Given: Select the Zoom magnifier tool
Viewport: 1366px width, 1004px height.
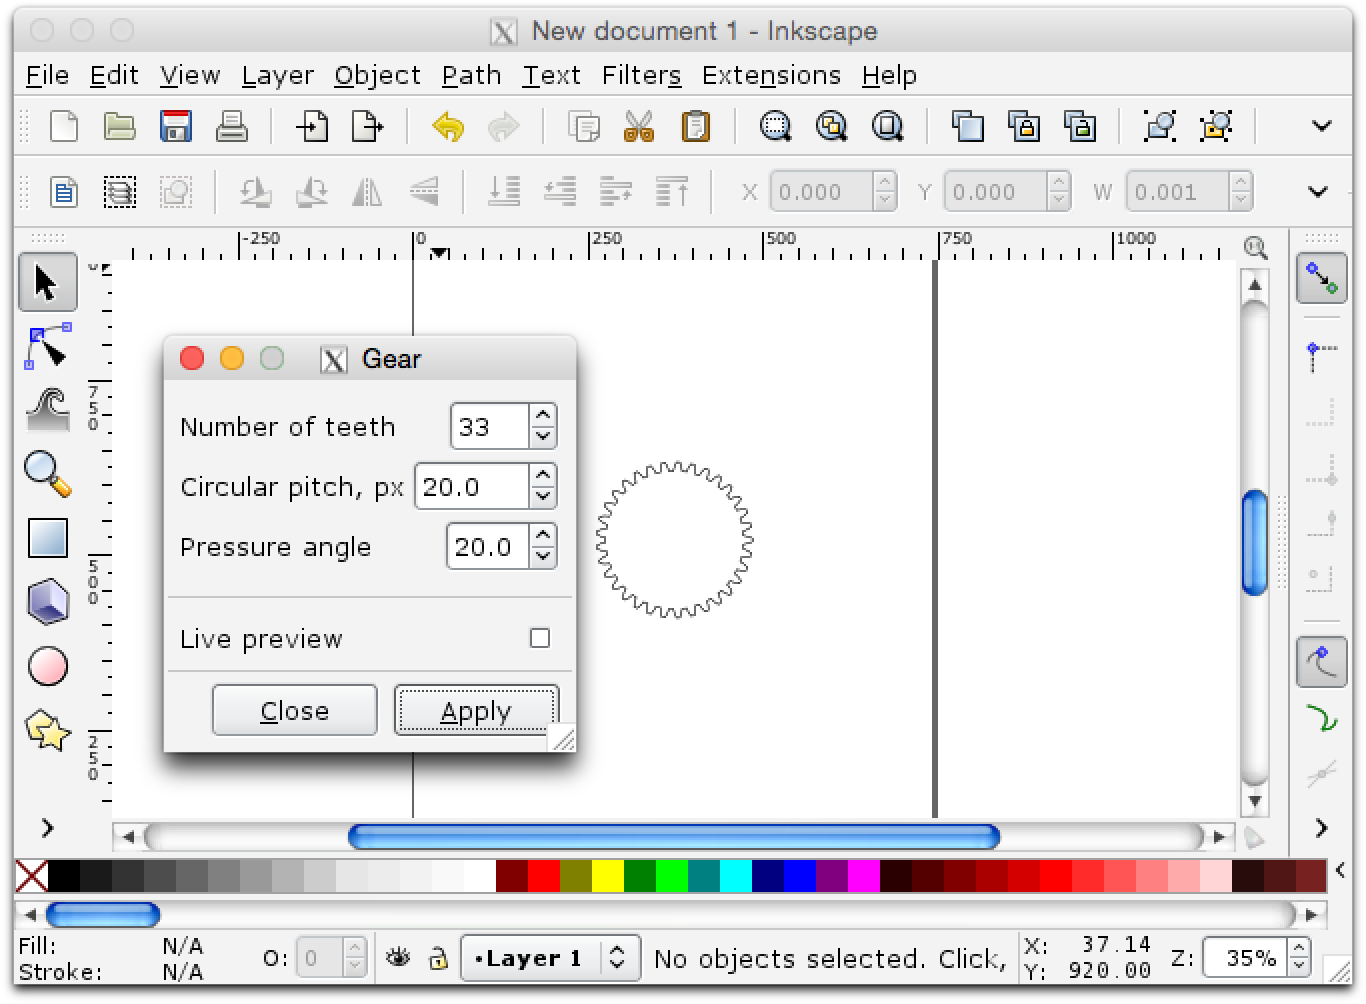Looking at the screenshot, I should 47,473.
